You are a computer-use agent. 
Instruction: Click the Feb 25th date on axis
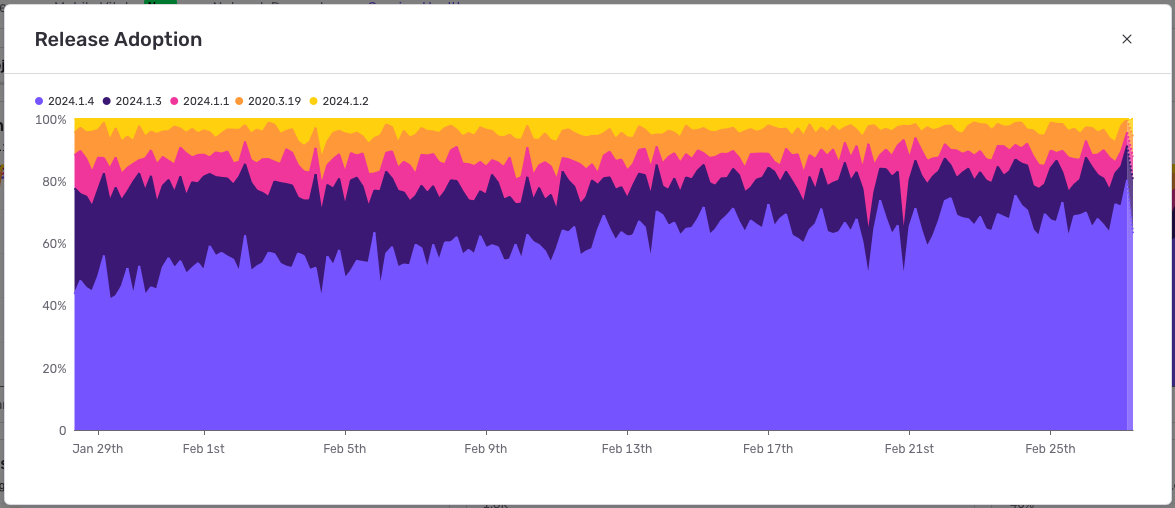[x=1050, y=449]
